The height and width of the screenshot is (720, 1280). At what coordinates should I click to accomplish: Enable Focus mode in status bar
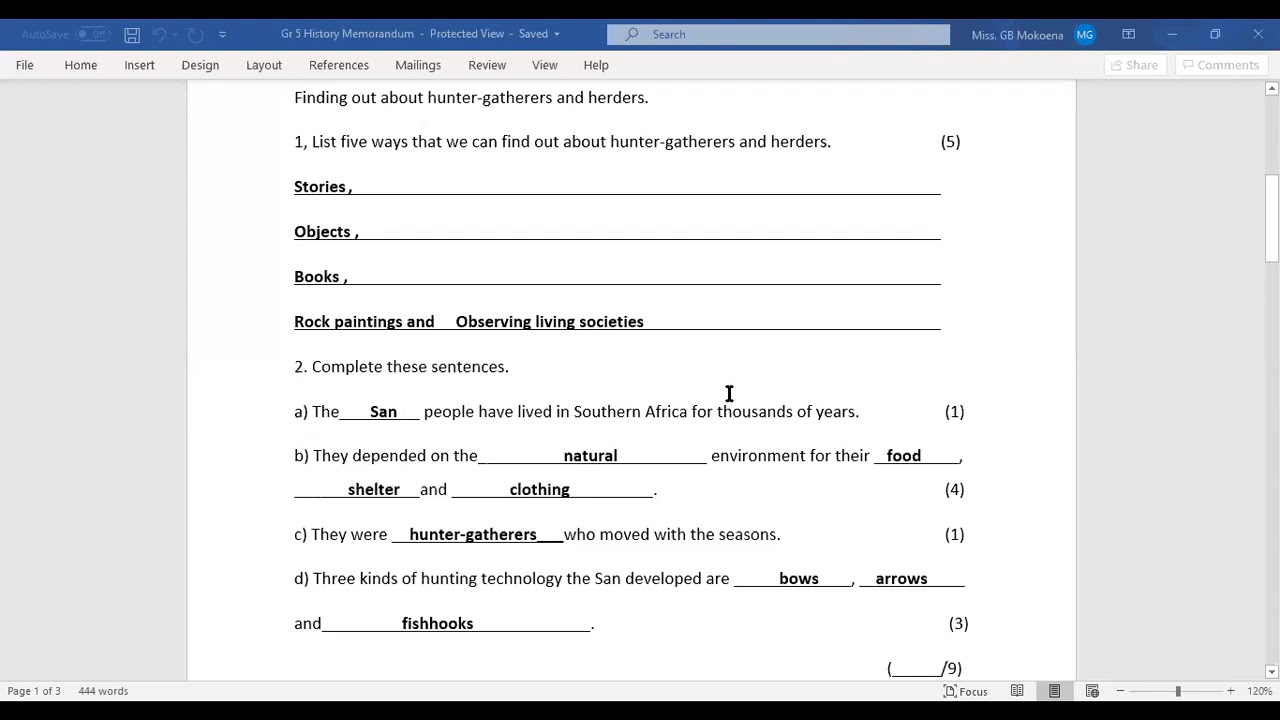click(965, 691)
